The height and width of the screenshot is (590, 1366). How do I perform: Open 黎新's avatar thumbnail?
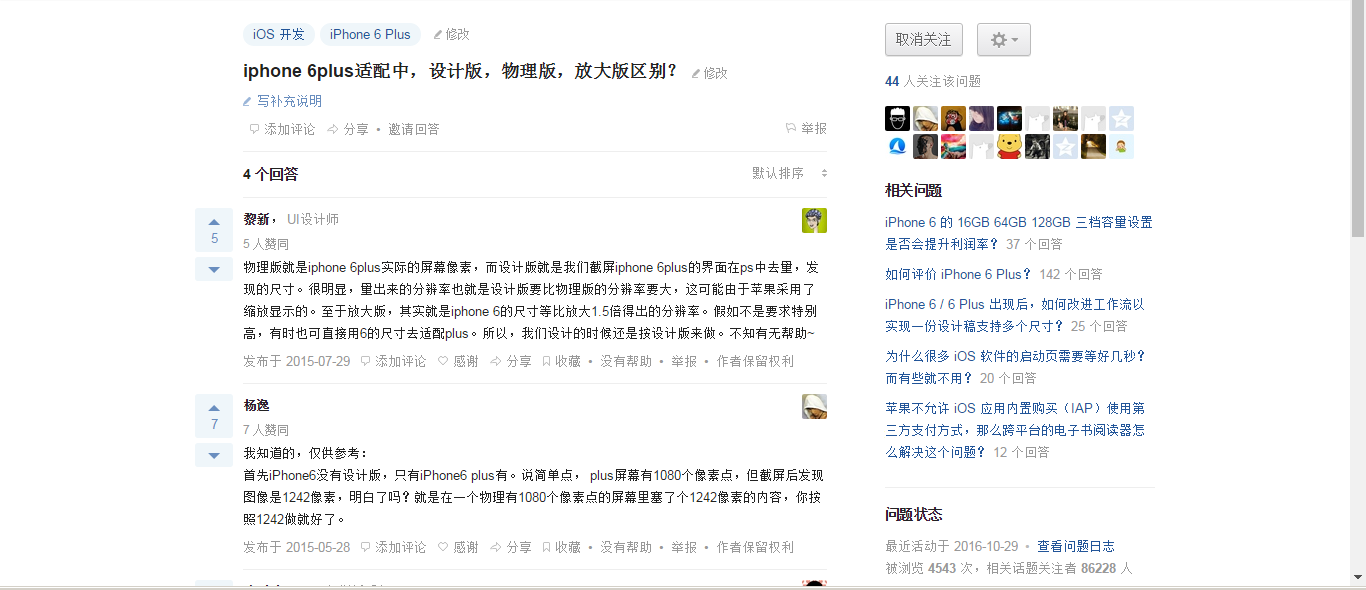814,220
